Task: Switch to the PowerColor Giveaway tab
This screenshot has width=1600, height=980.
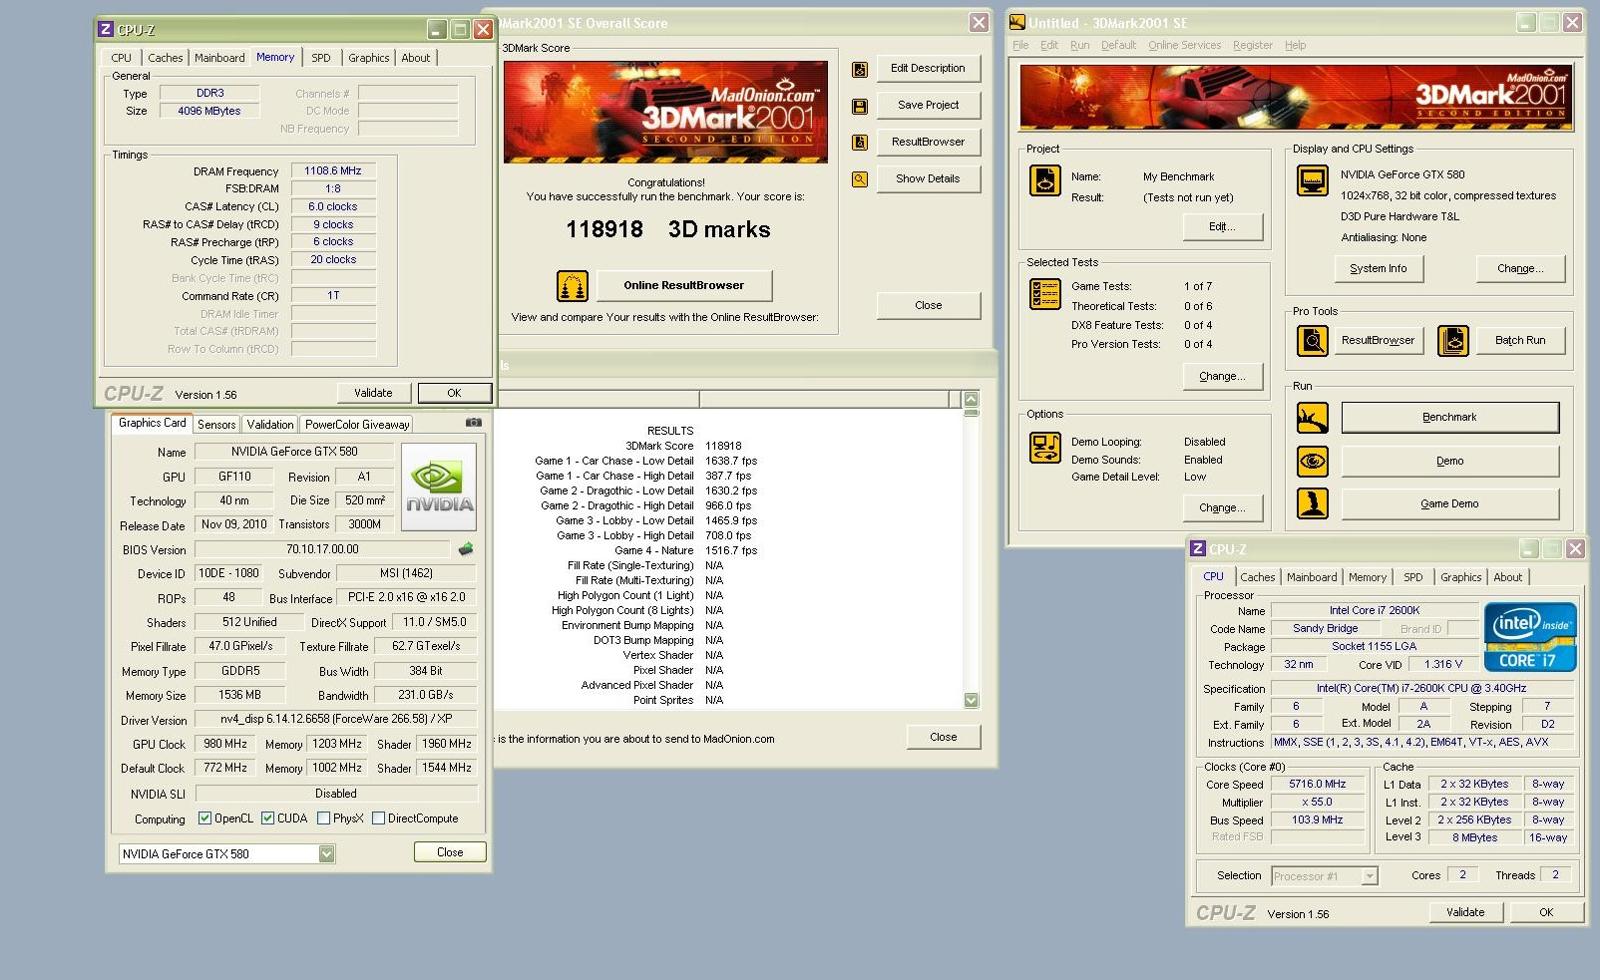Action: pyautogui.click(x=357, y=425)
